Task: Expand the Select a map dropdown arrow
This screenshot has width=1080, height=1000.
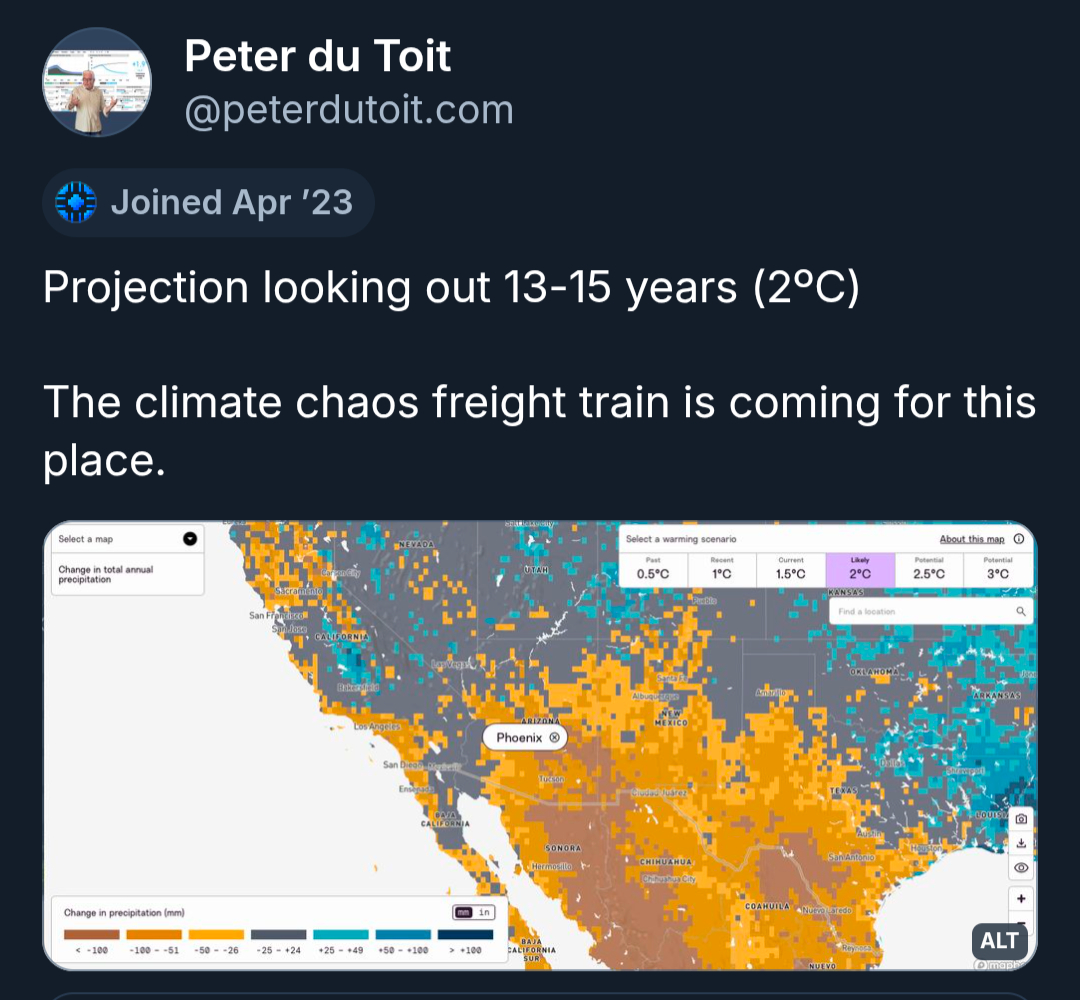Action: [190, 539]
